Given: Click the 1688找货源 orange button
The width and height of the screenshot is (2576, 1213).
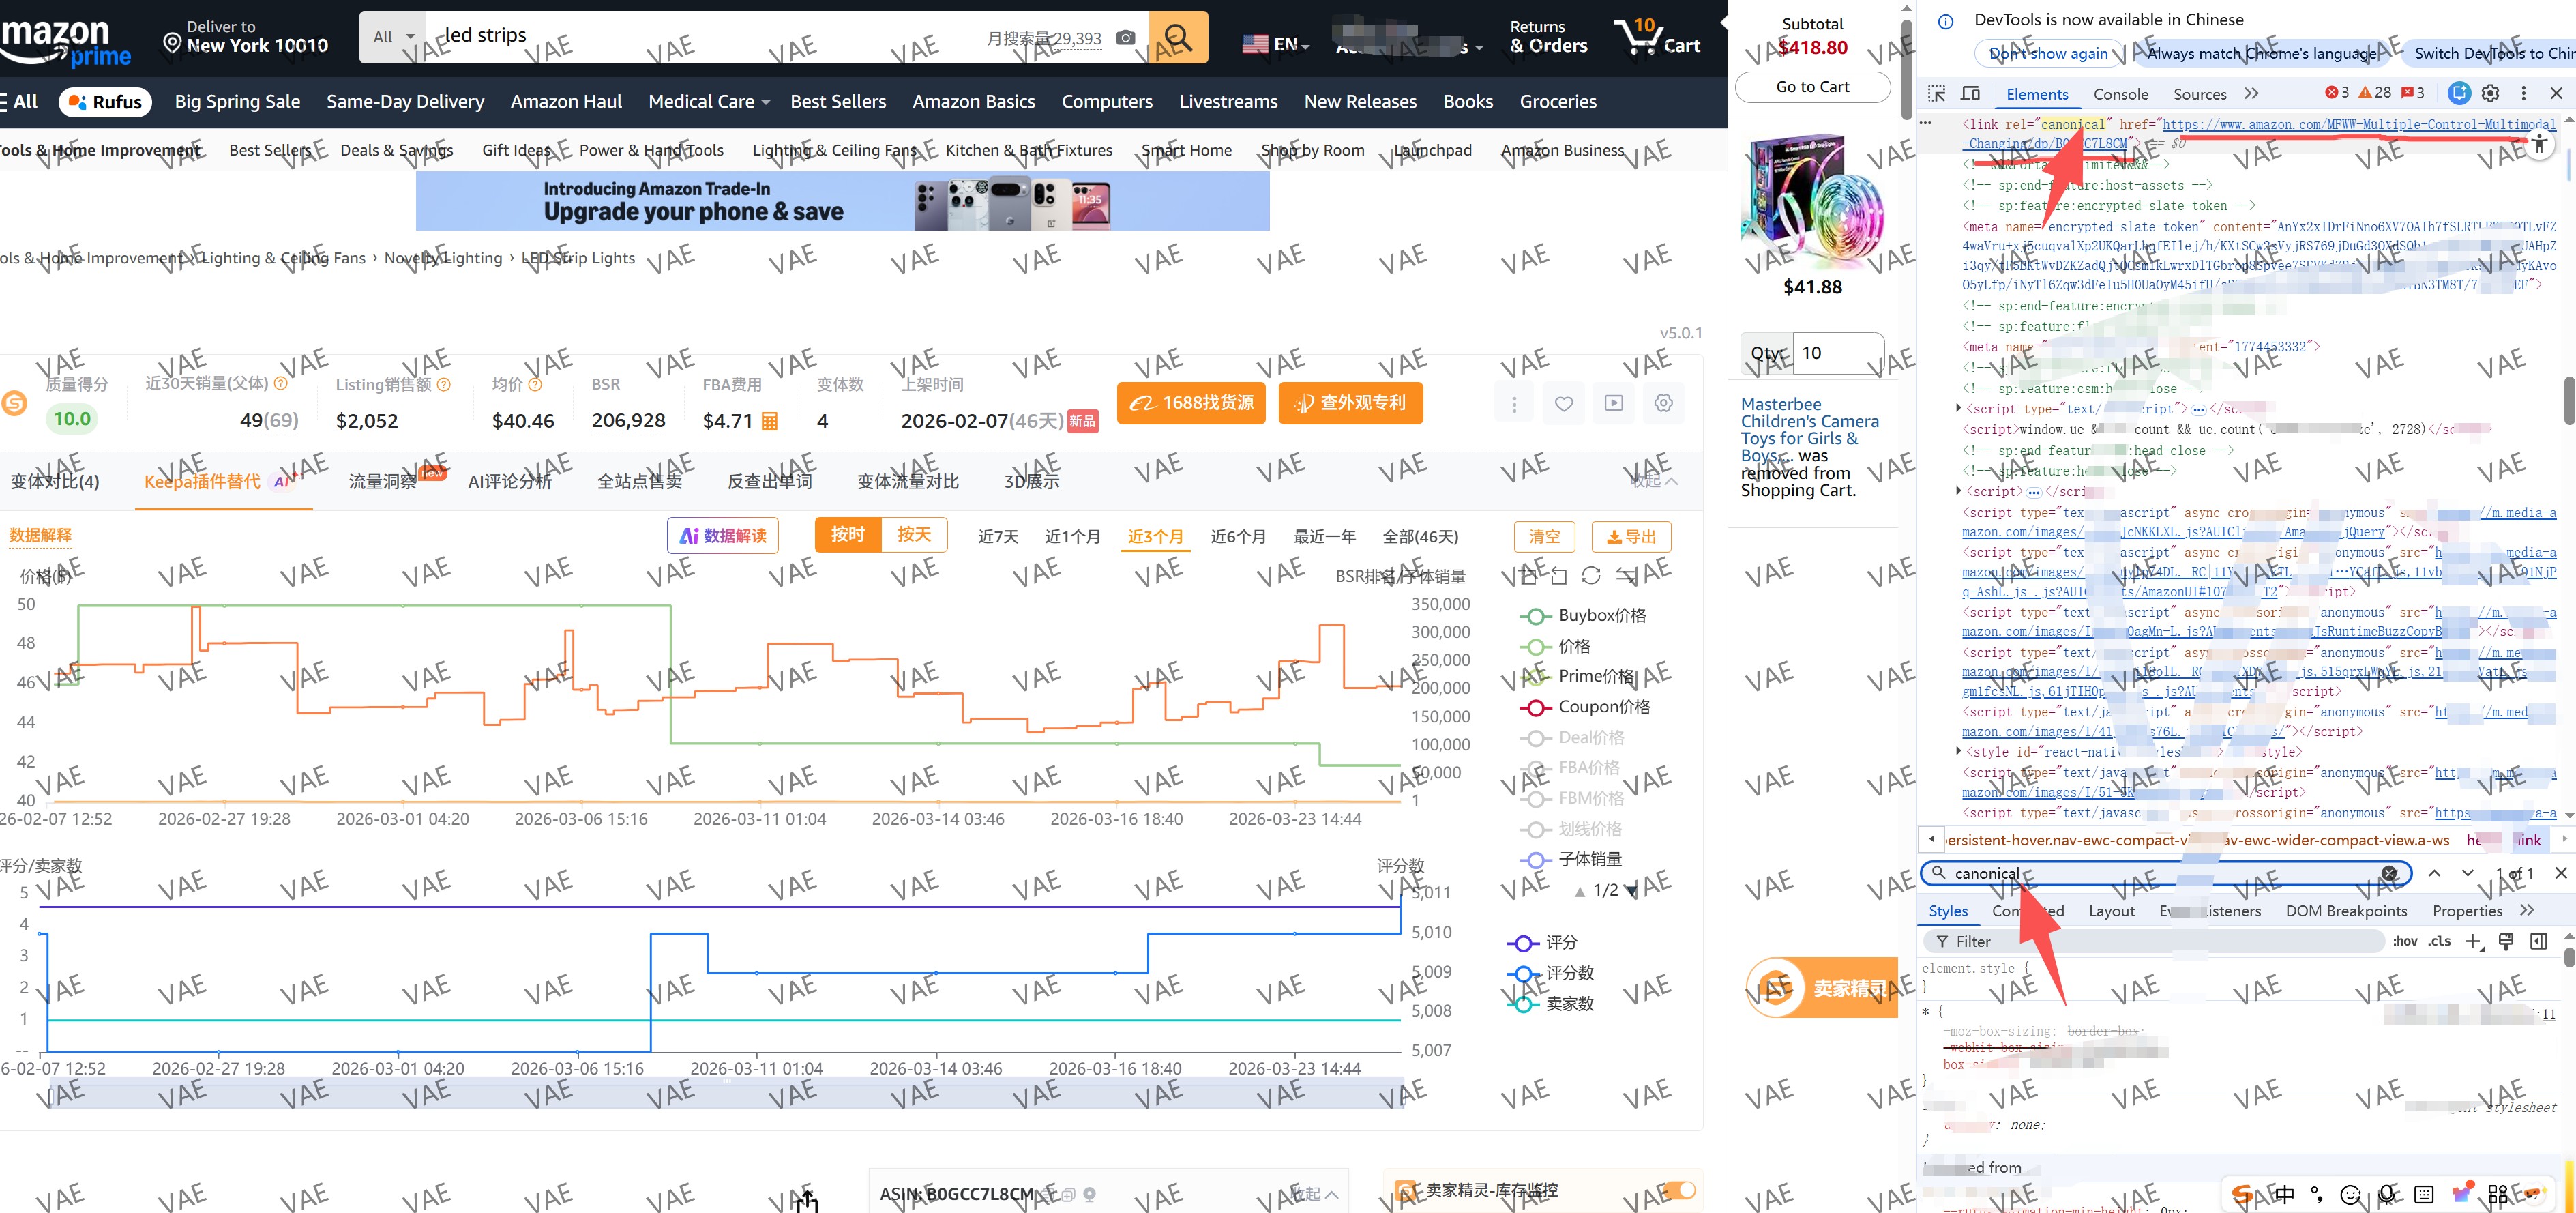Looking at the screenshot, I should coord(1190,403).
